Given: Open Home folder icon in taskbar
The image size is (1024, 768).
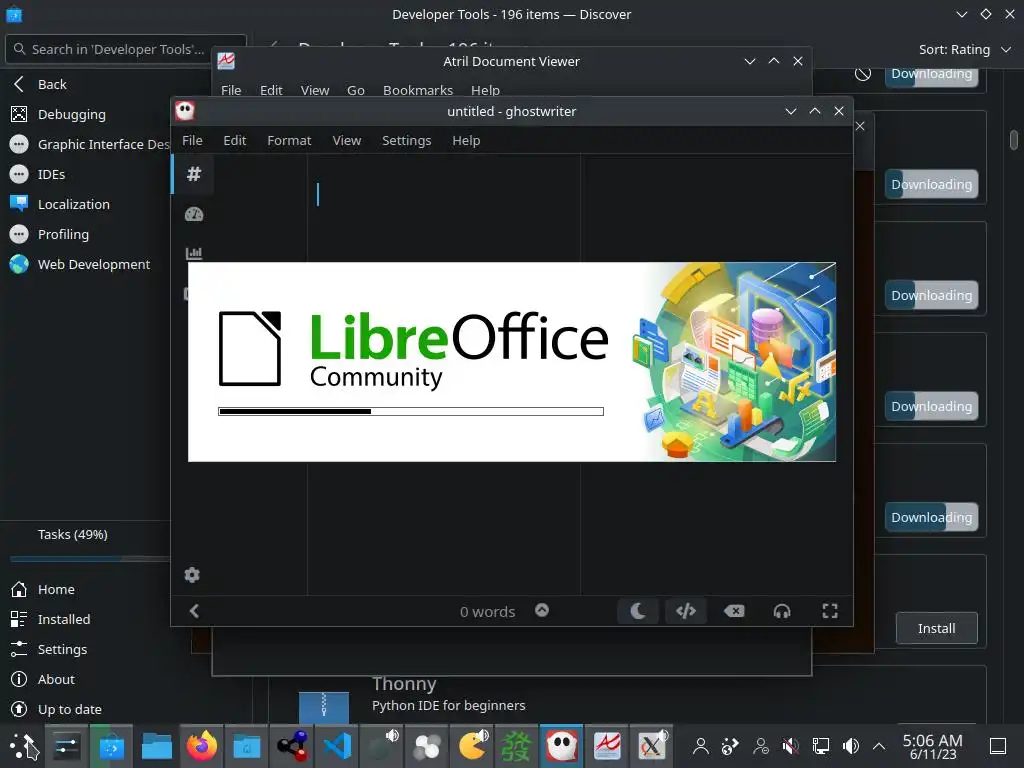Looking at the screenshot, I should (x=247, y=746).
